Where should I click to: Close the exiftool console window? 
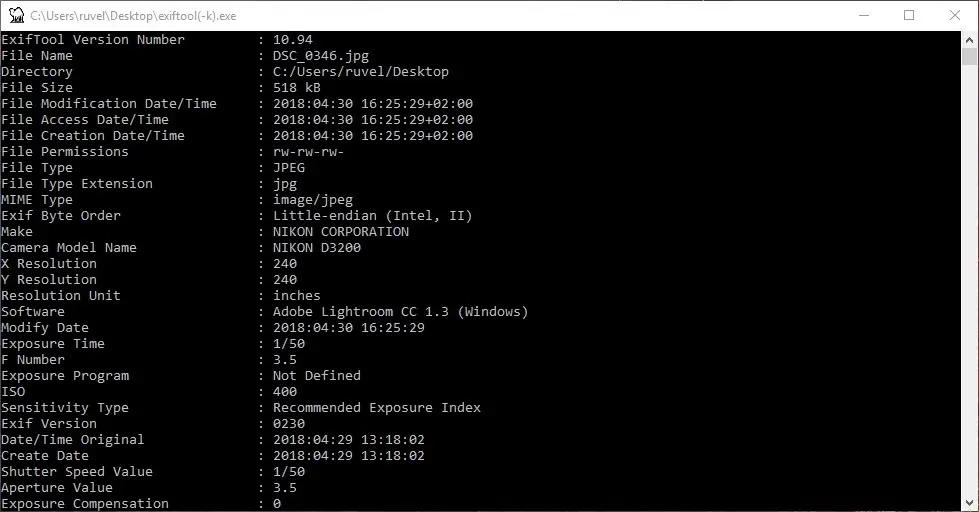[x=955, y=15]
